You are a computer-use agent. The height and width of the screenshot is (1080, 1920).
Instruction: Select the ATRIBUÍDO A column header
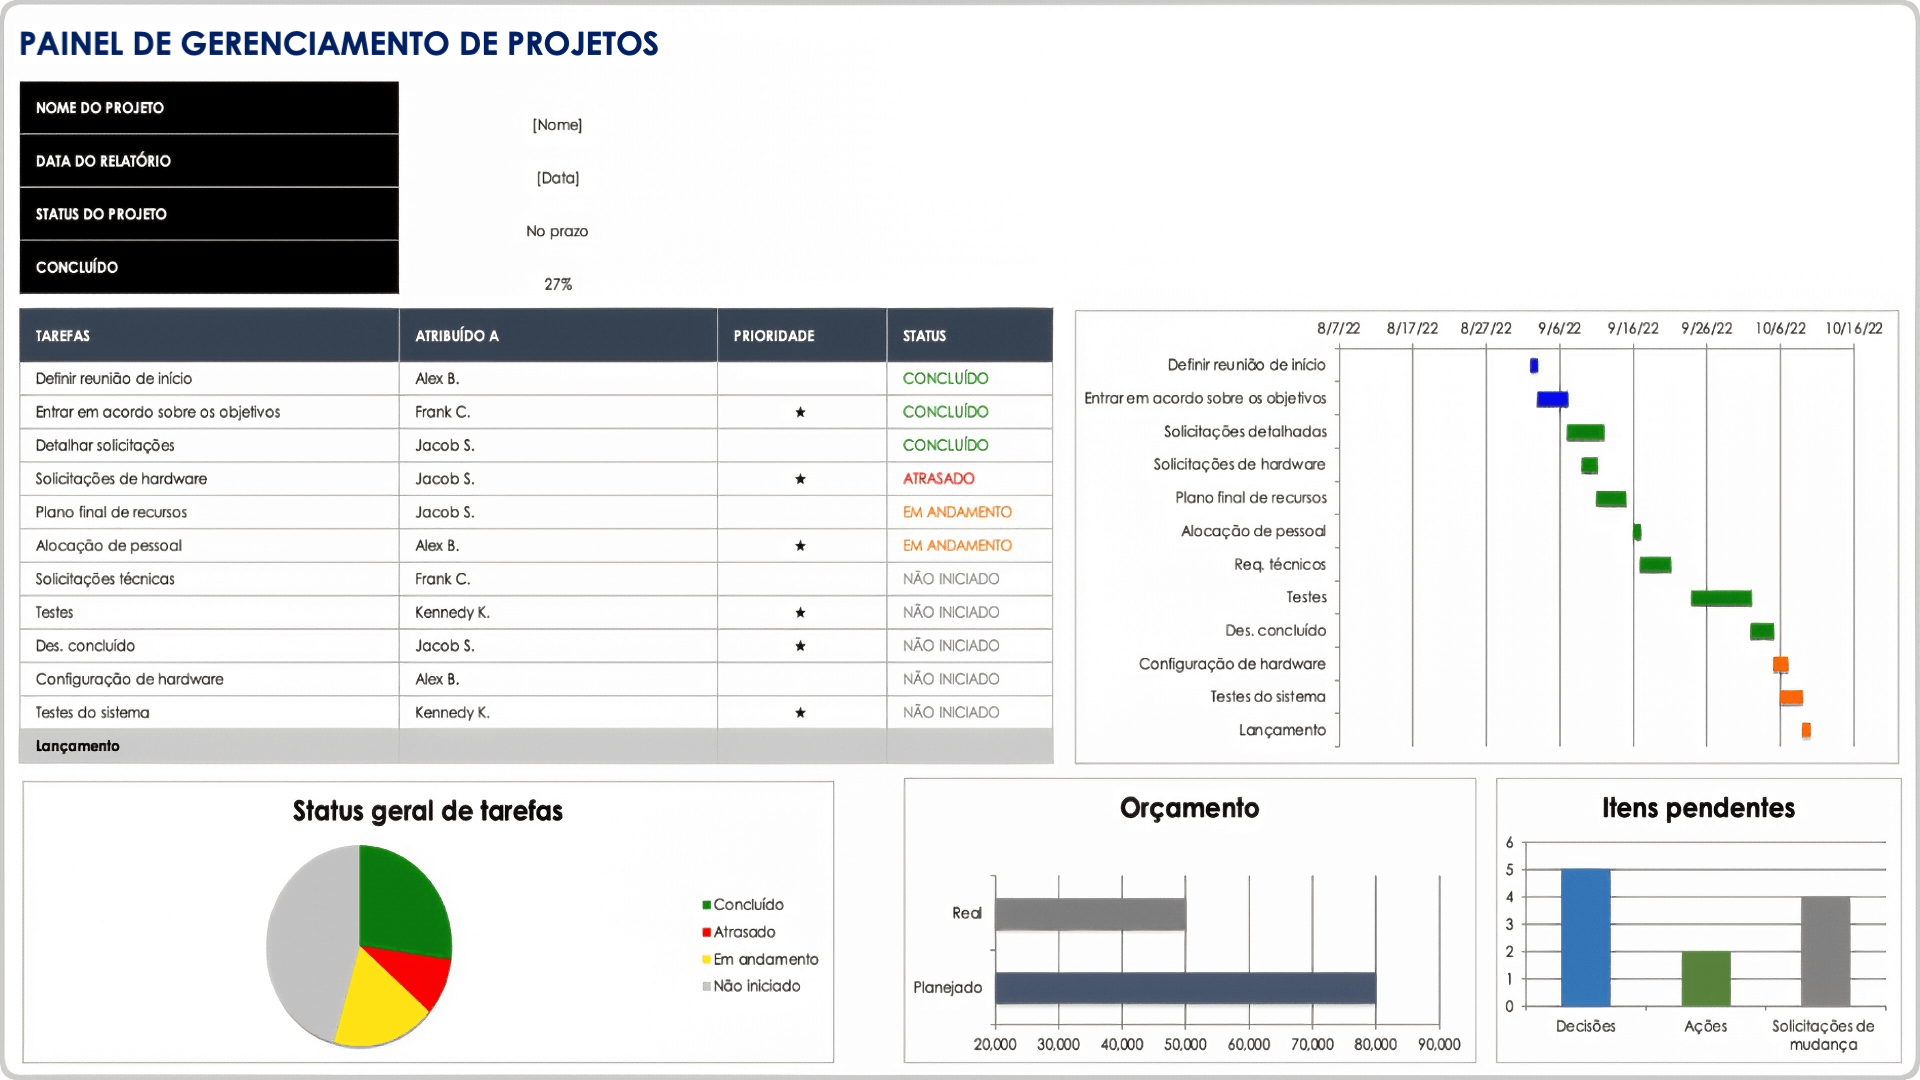tap(558, 336)
